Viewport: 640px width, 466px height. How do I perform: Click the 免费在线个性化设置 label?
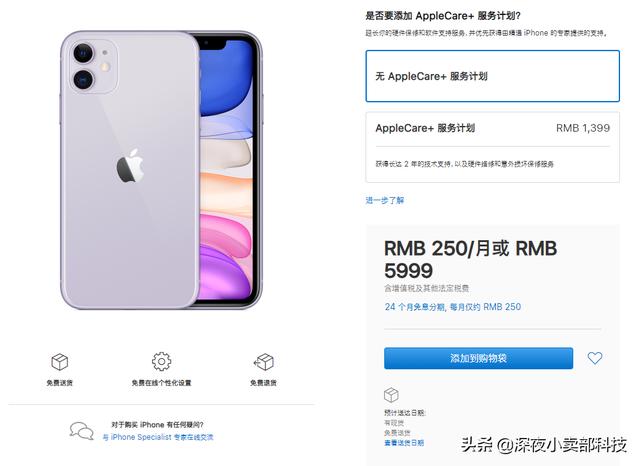[x=162, y=383]
